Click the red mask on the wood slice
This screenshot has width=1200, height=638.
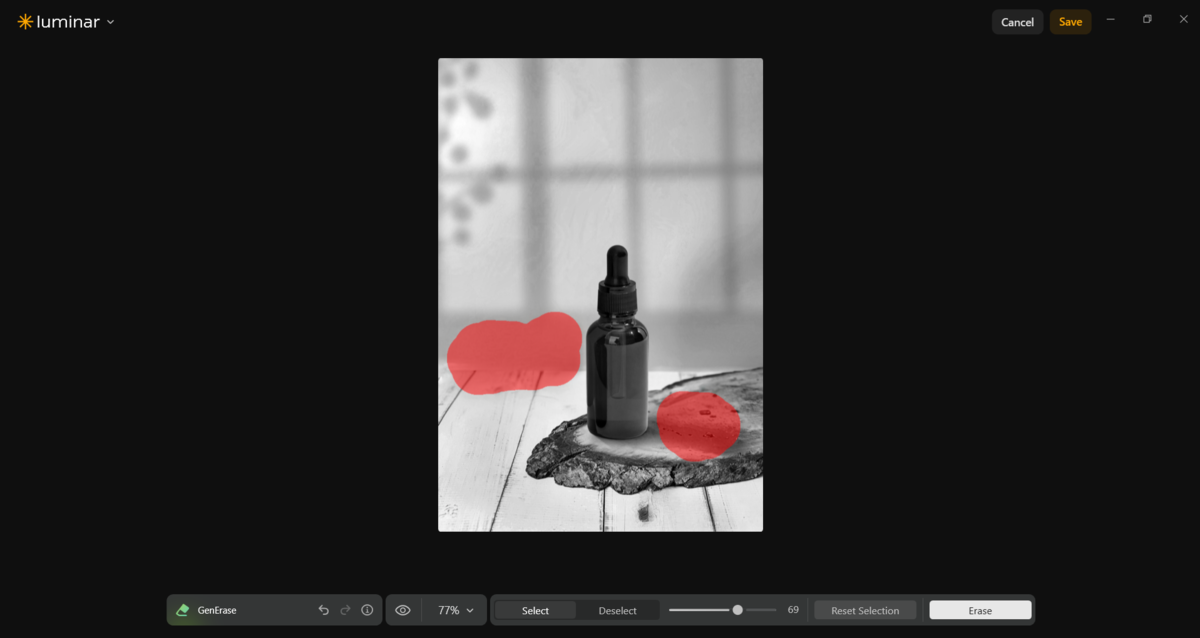698,426
